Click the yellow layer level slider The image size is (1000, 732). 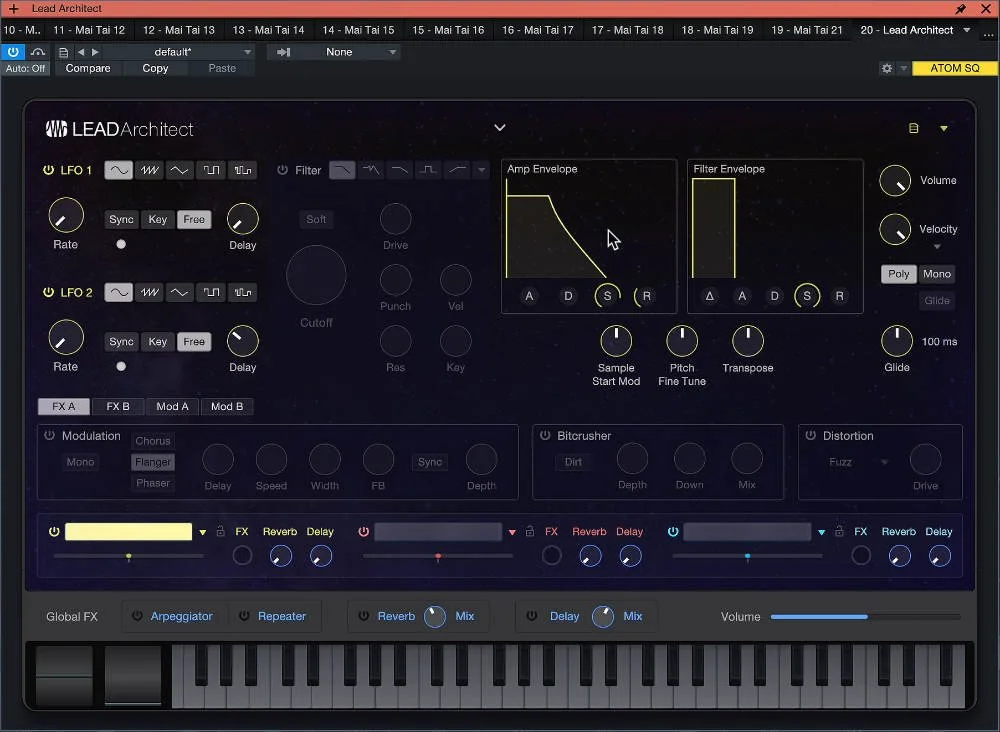click(x=129, y=557)
